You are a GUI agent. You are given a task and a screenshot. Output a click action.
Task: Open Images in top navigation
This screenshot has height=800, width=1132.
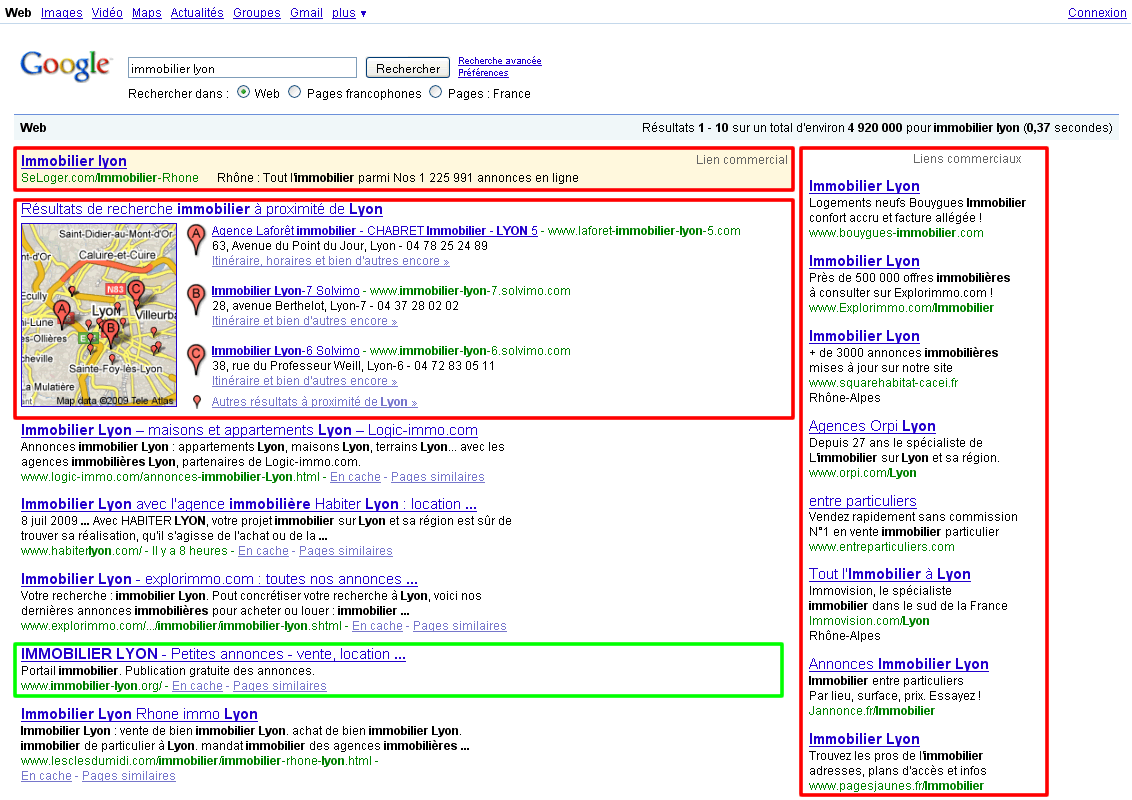pyautogui.click(x=61, y=13)
